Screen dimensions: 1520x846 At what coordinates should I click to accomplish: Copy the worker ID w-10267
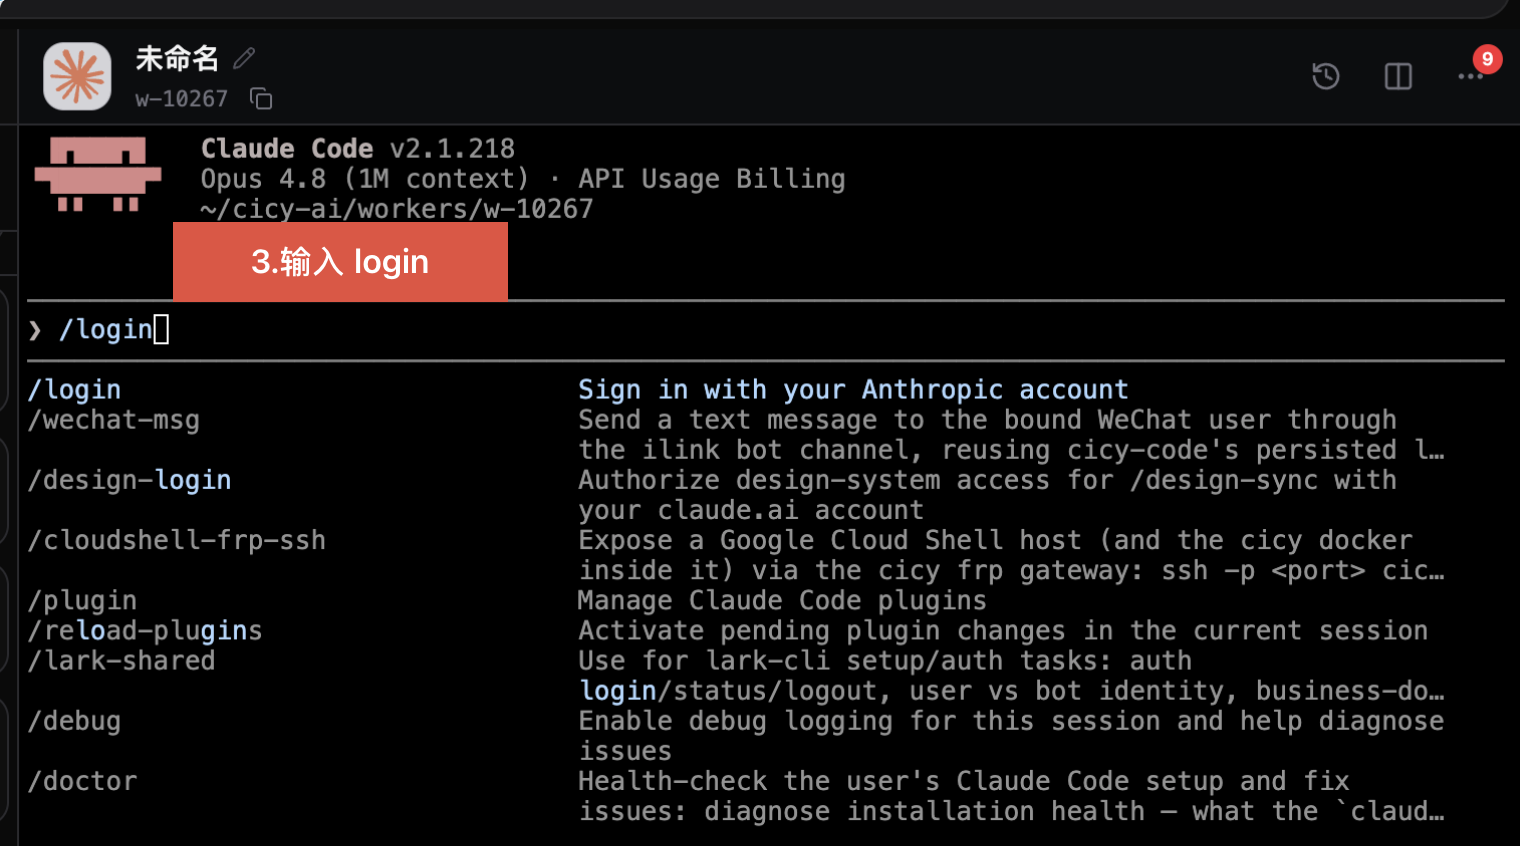[261, 99]
